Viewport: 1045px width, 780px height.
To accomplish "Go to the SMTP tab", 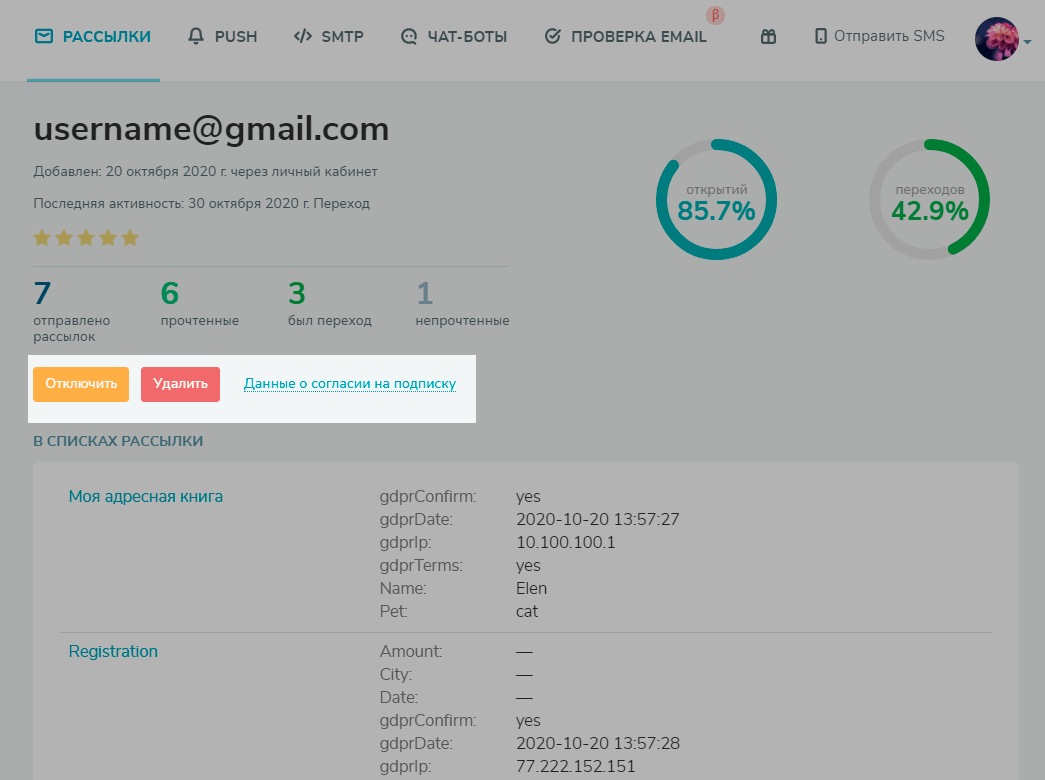I will [x=329, y=37].
